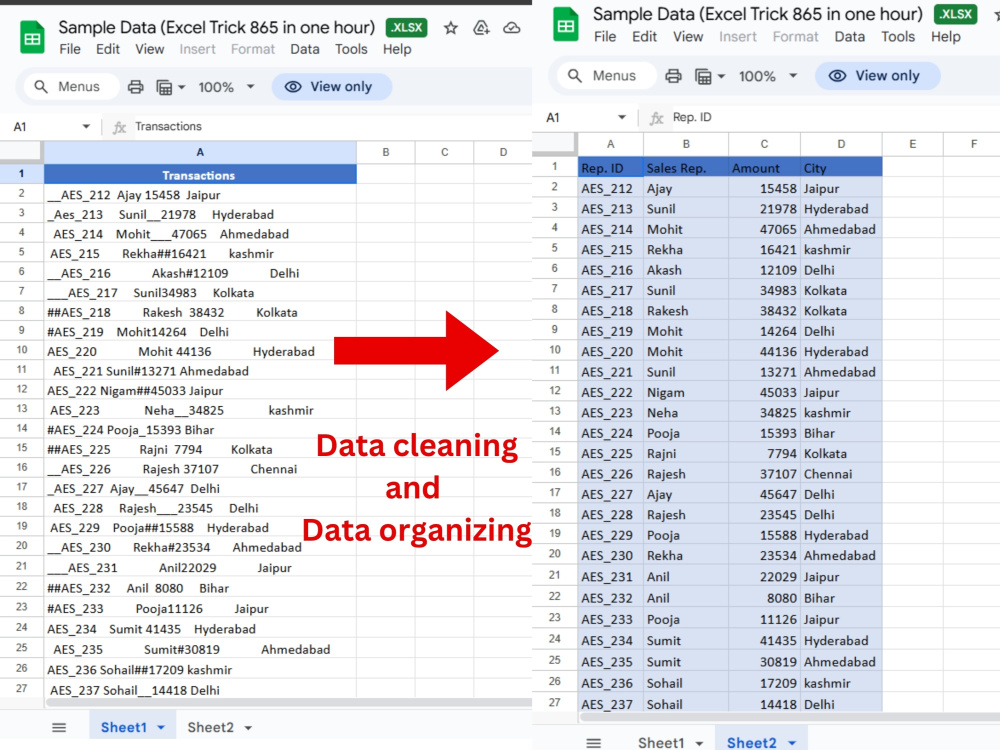
Task: Click Google Sheets logo in right window
Action: pyautogui.click(x=566, y=24)
